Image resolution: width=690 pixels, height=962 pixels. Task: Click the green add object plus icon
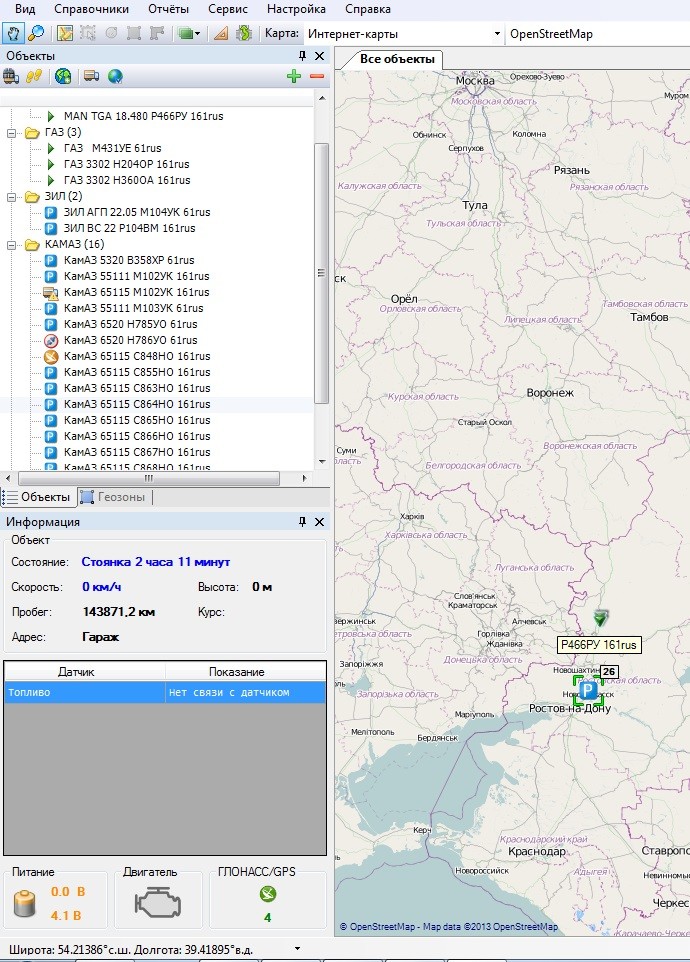coord(293,76)
